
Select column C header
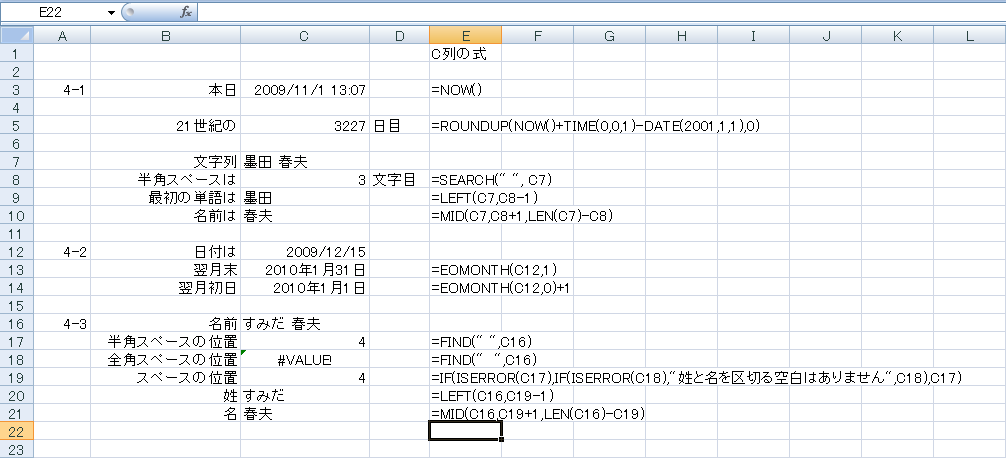[x=304, y=37]
